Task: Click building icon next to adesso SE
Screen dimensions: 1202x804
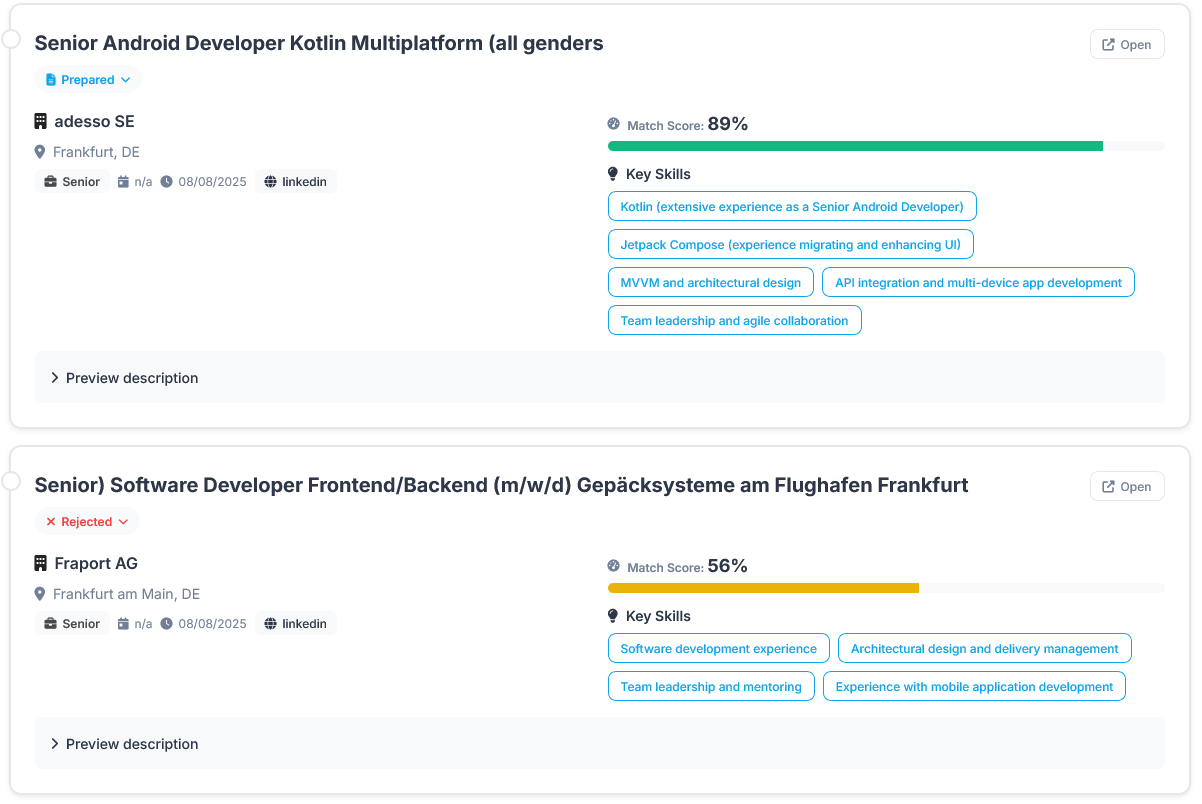Action: click(41, 121)
